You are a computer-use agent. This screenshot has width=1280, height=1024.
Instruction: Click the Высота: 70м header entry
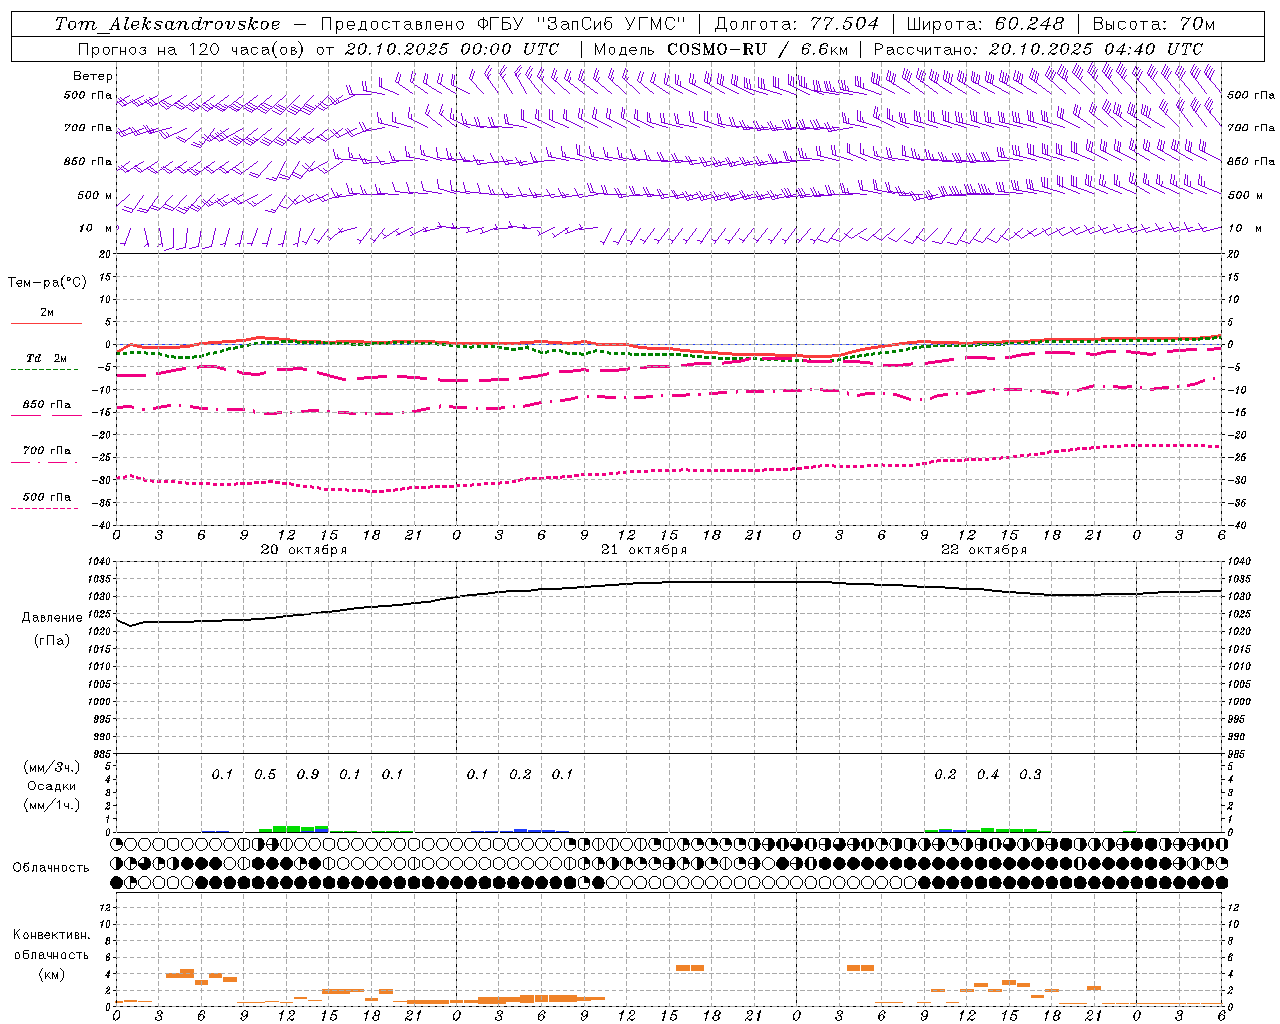1154,24
